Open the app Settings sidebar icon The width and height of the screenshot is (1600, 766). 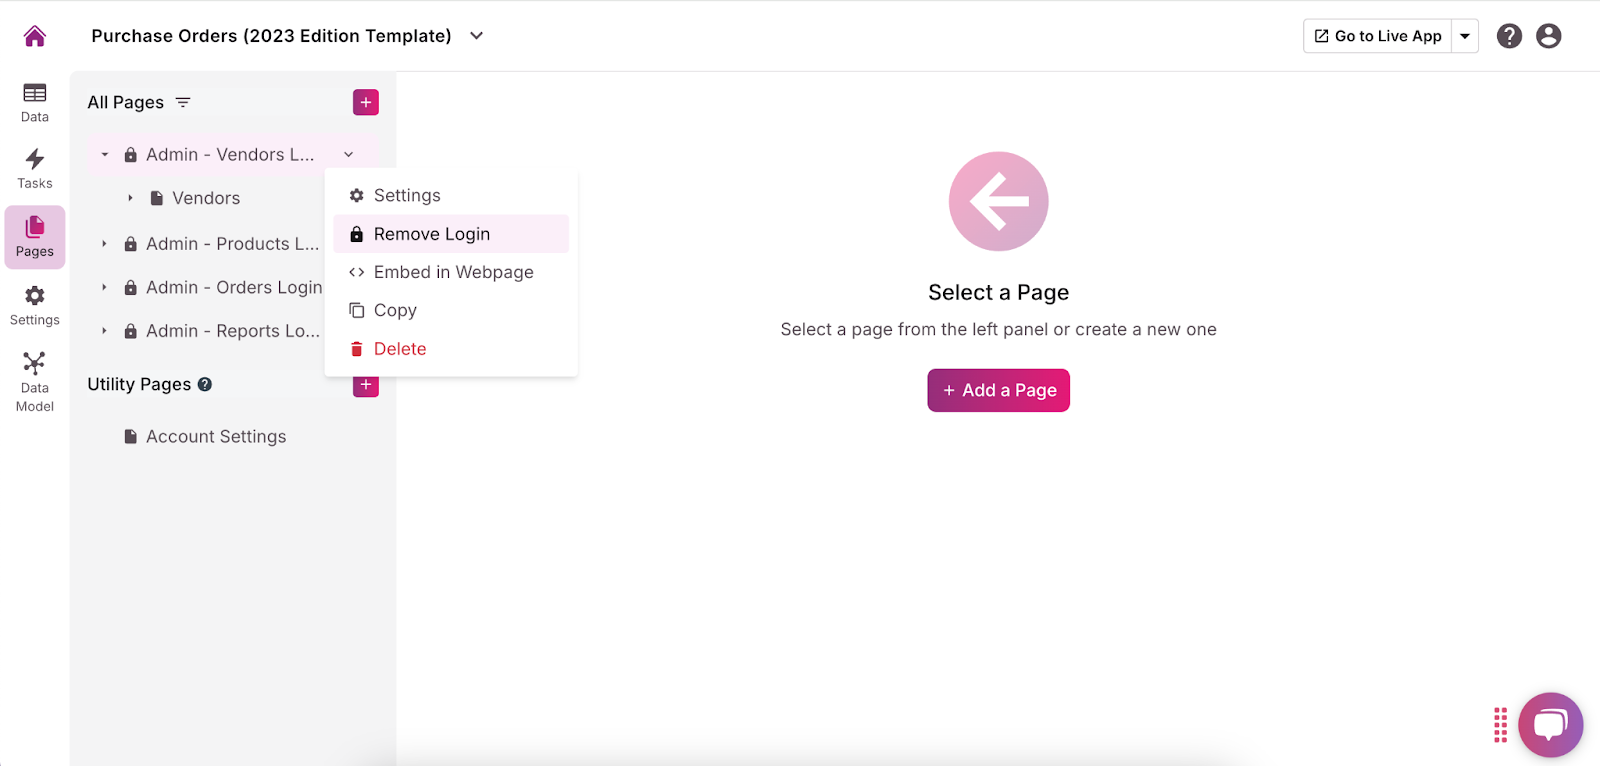[x=35, y=305]
